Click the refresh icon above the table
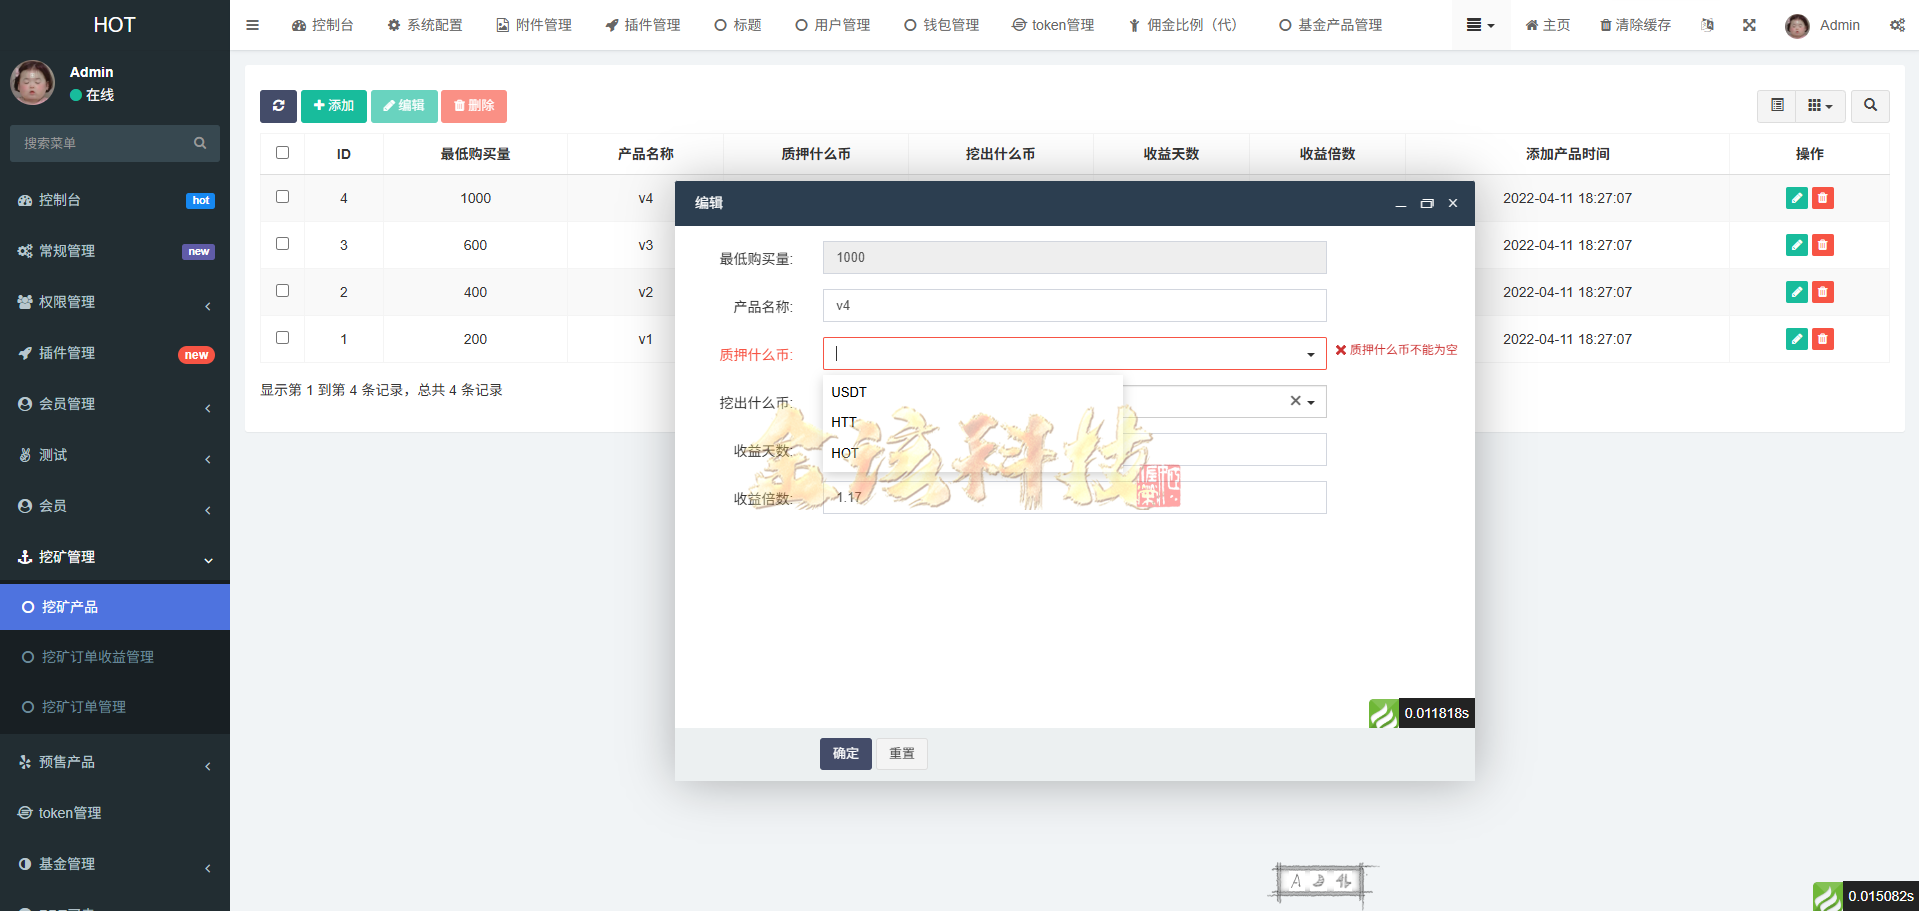 pos(278,105)
